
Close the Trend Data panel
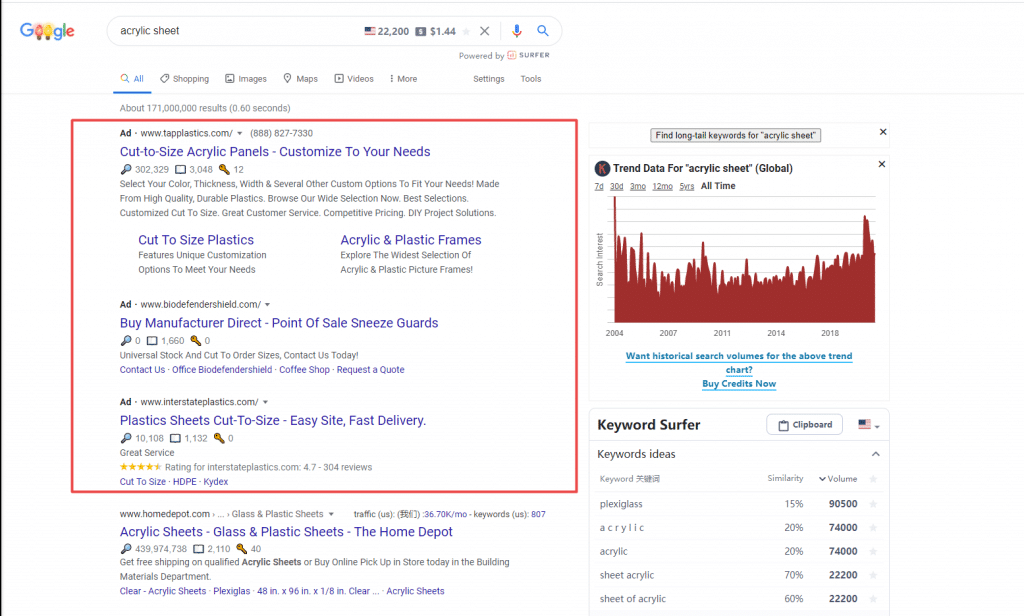pyautogui.click(x=882, y=164)
